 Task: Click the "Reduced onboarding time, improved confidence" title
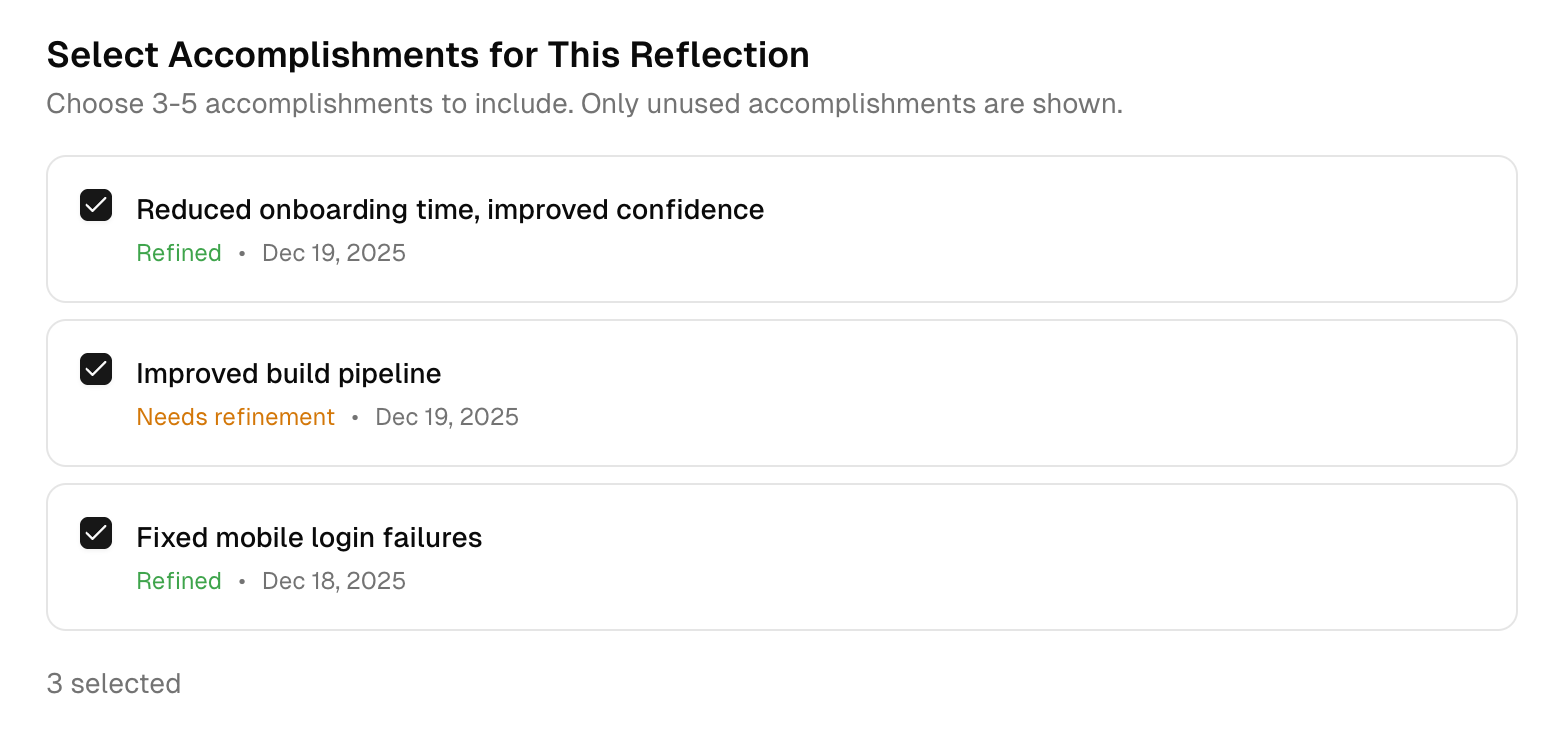click(450, 210)
